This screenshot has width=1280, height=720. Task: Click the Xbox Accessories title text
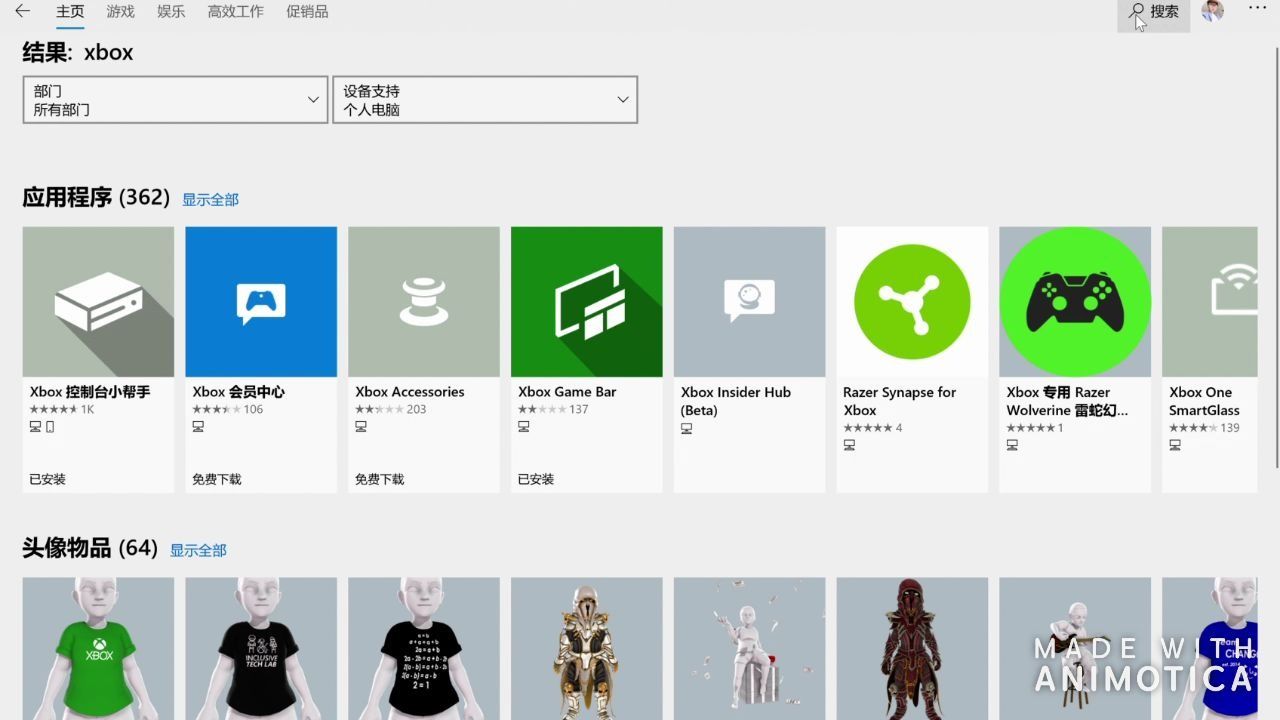pyautogui.click(x=410, y=392)
